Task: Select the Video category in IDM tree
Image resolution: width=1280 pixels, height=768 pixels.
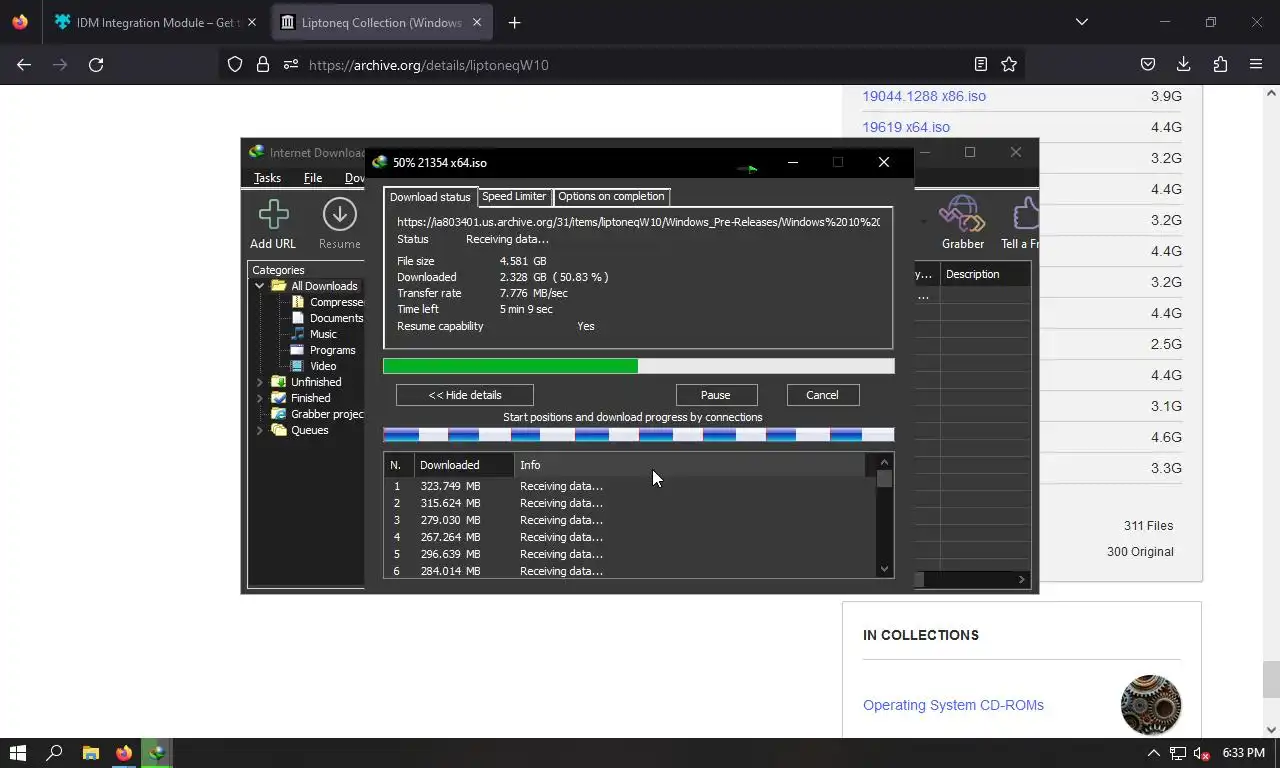Action: pos(323,366)
